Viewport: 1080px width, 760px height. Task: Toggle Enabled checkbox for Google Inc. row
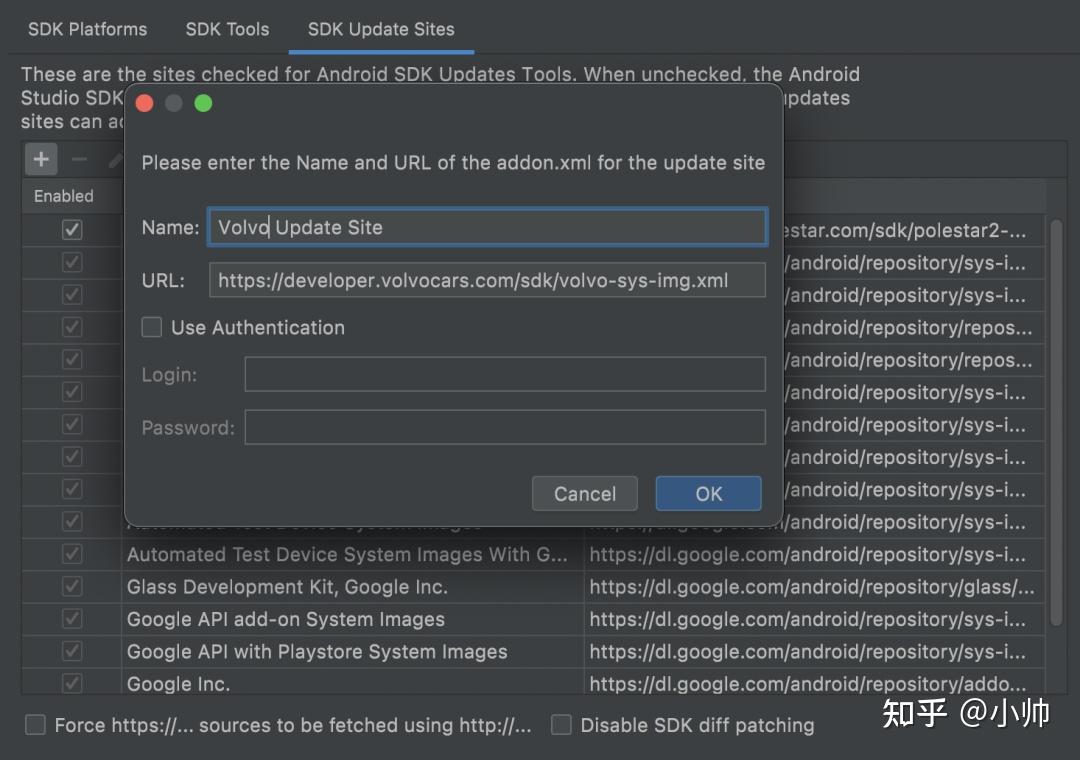pyautogui.click(x=72, y=683)
